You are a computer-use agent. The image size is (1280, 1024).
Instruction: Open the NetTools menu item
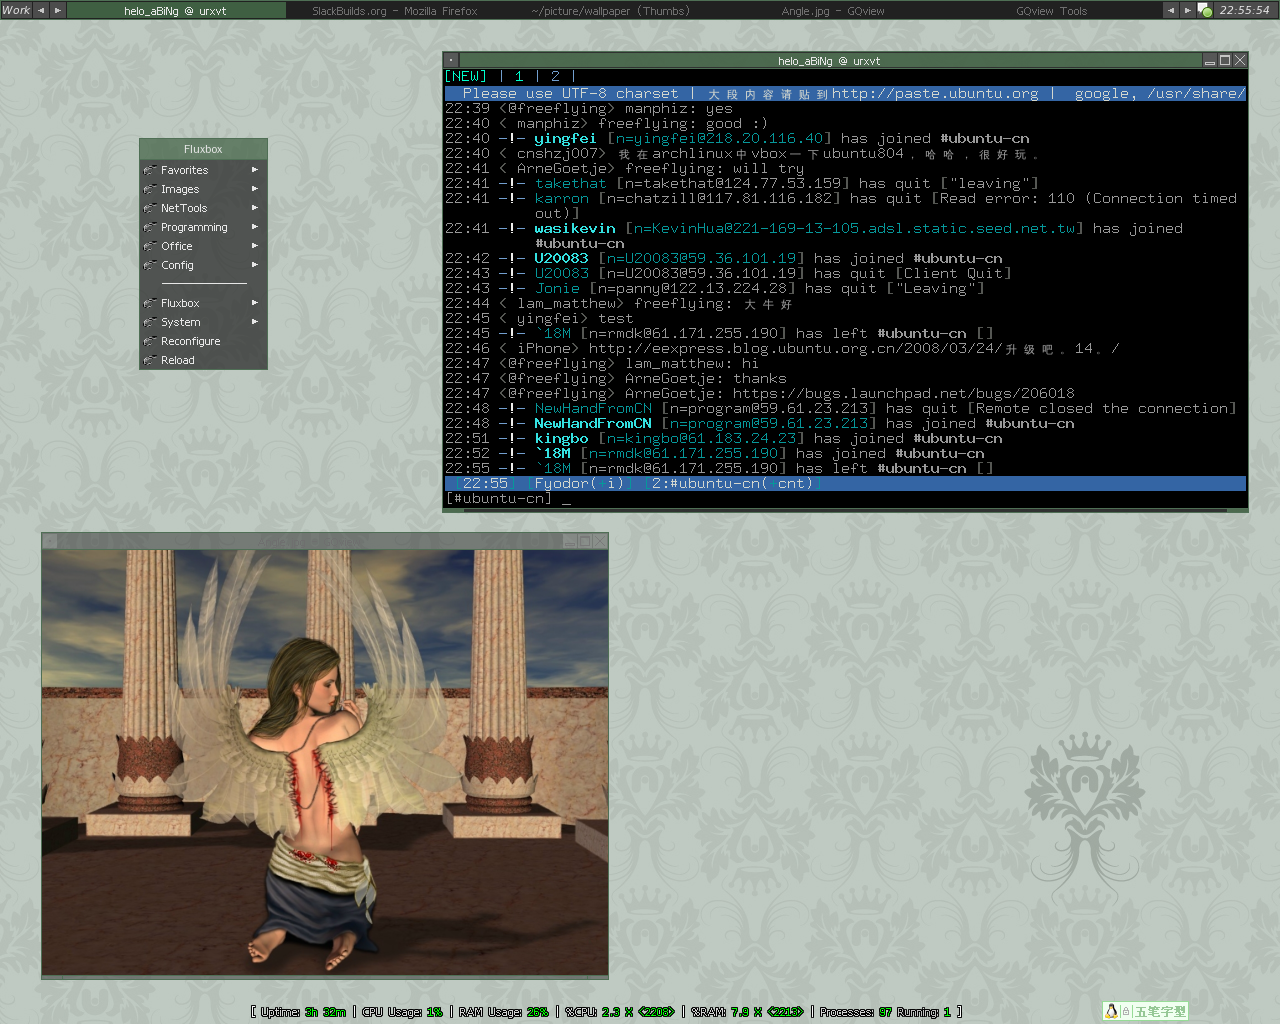[203, 208]
